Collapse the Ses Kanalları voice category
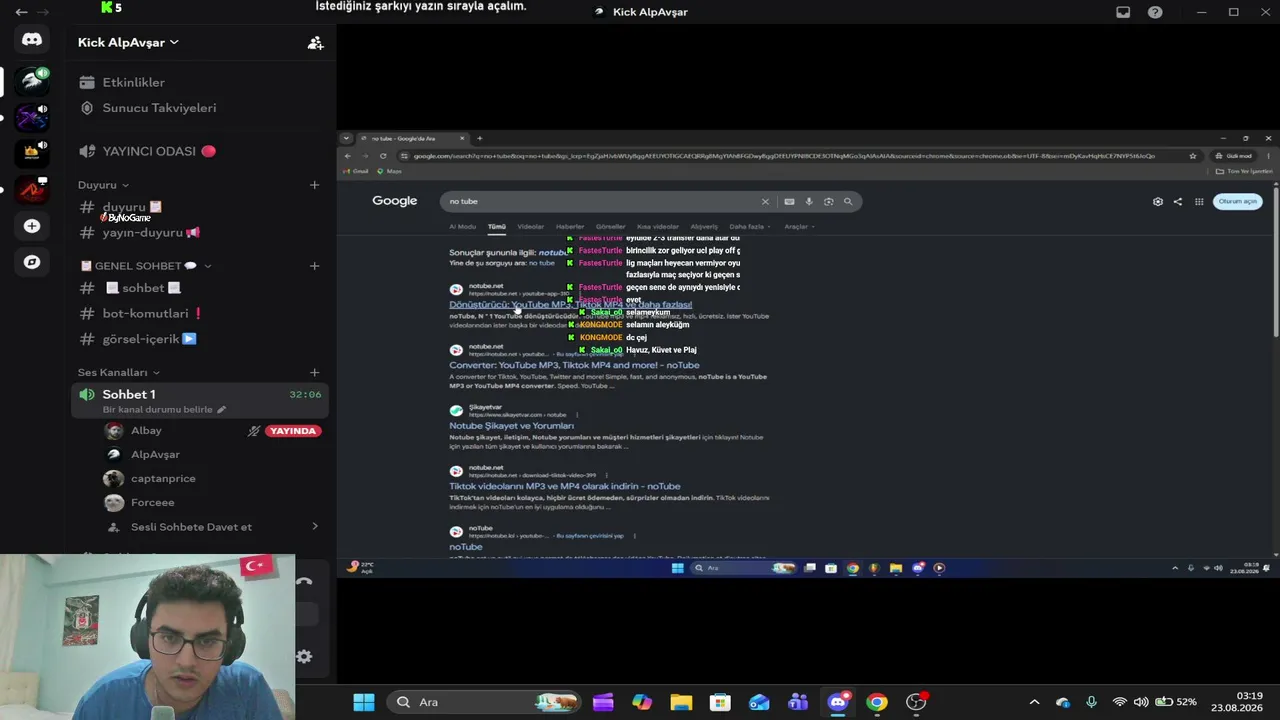 click(x=119, y=373)
